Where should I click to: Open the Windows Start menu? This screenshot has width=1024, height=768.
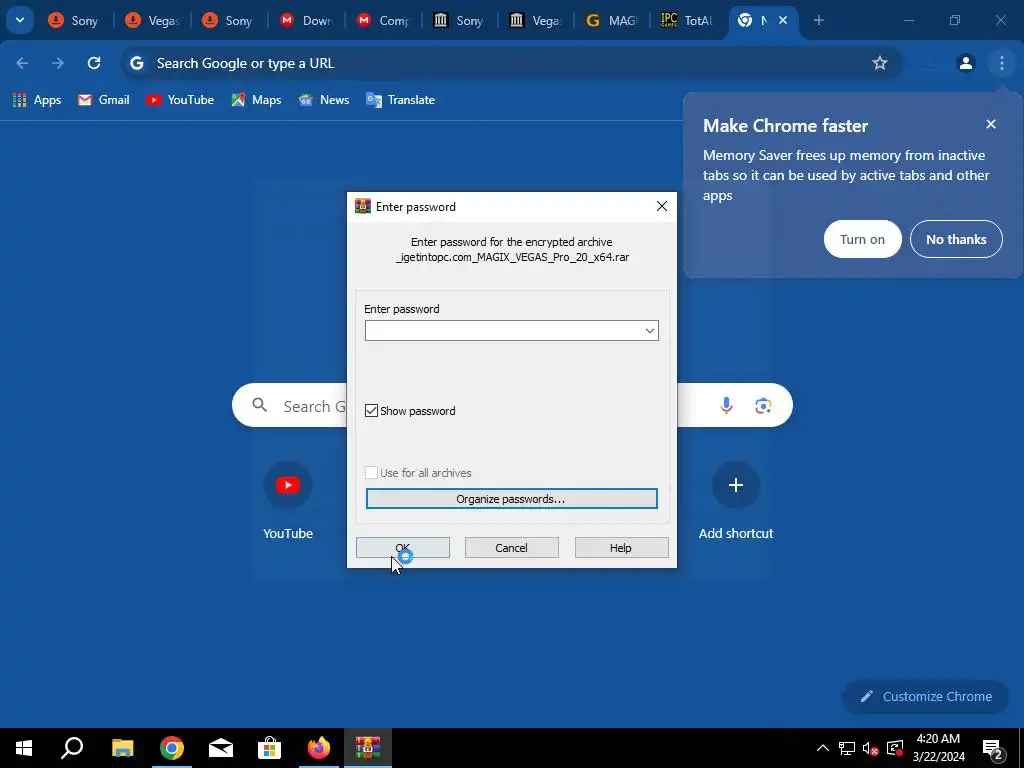click(24, 748)
